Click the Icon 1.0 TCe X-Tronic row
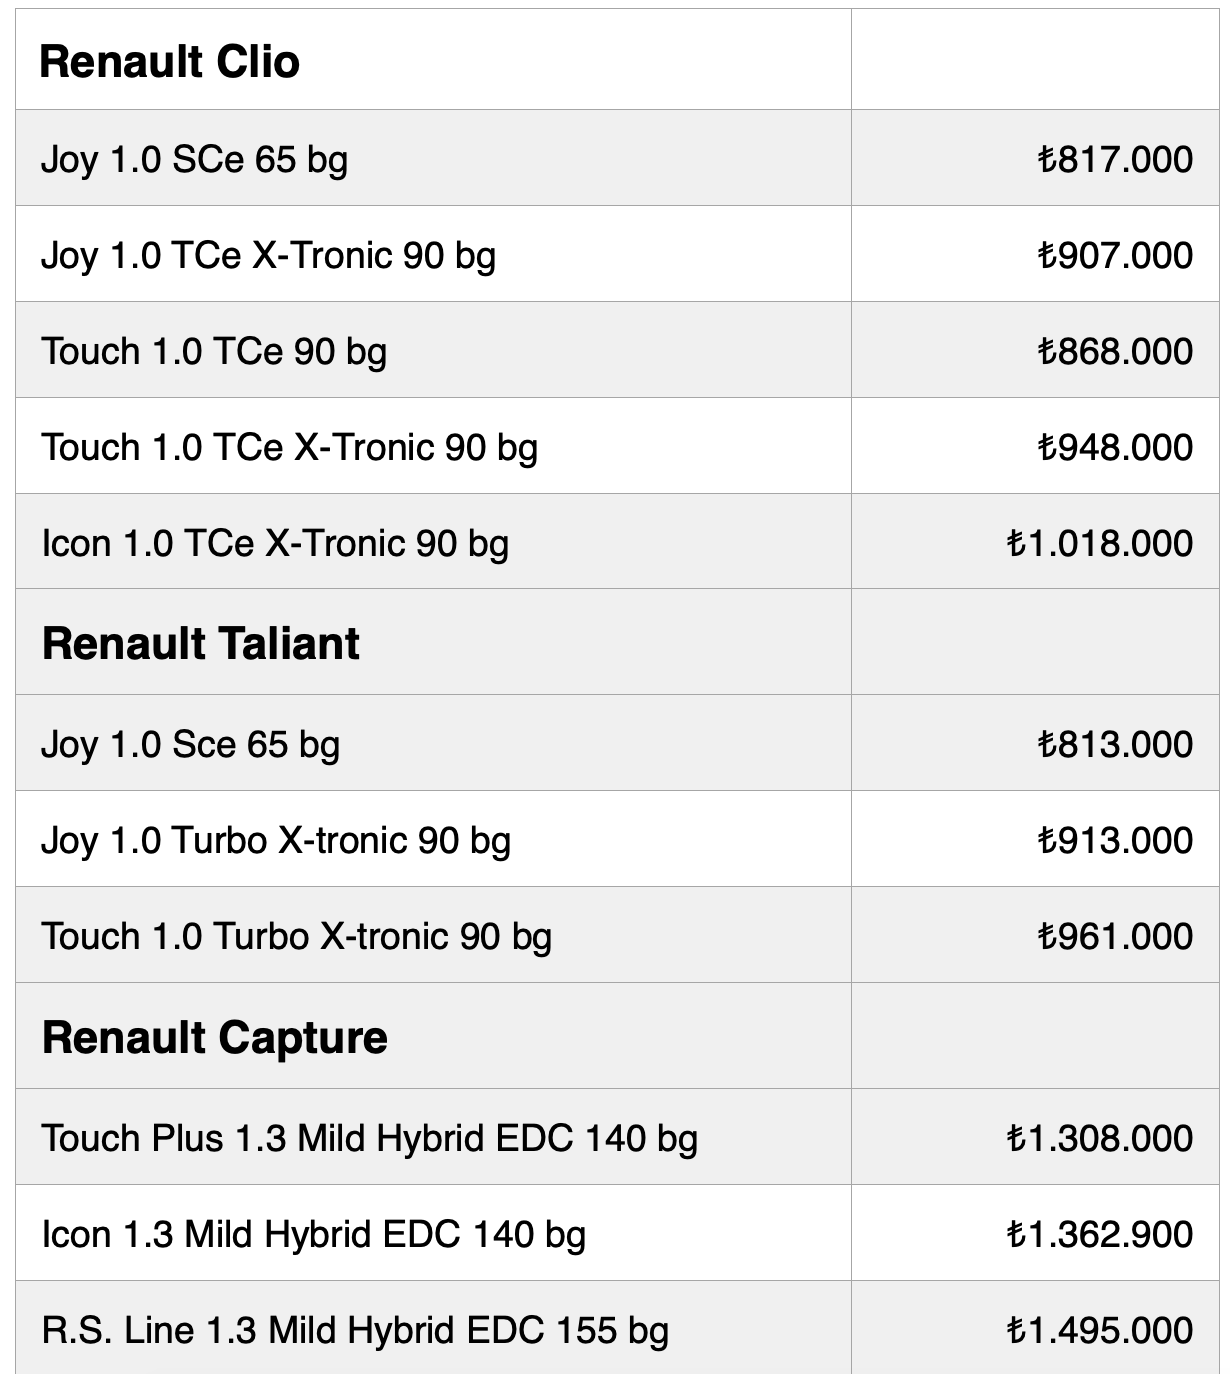The height and width of the screenshot is (1374, 1230). pyautogui.click(x=275, y=543)
